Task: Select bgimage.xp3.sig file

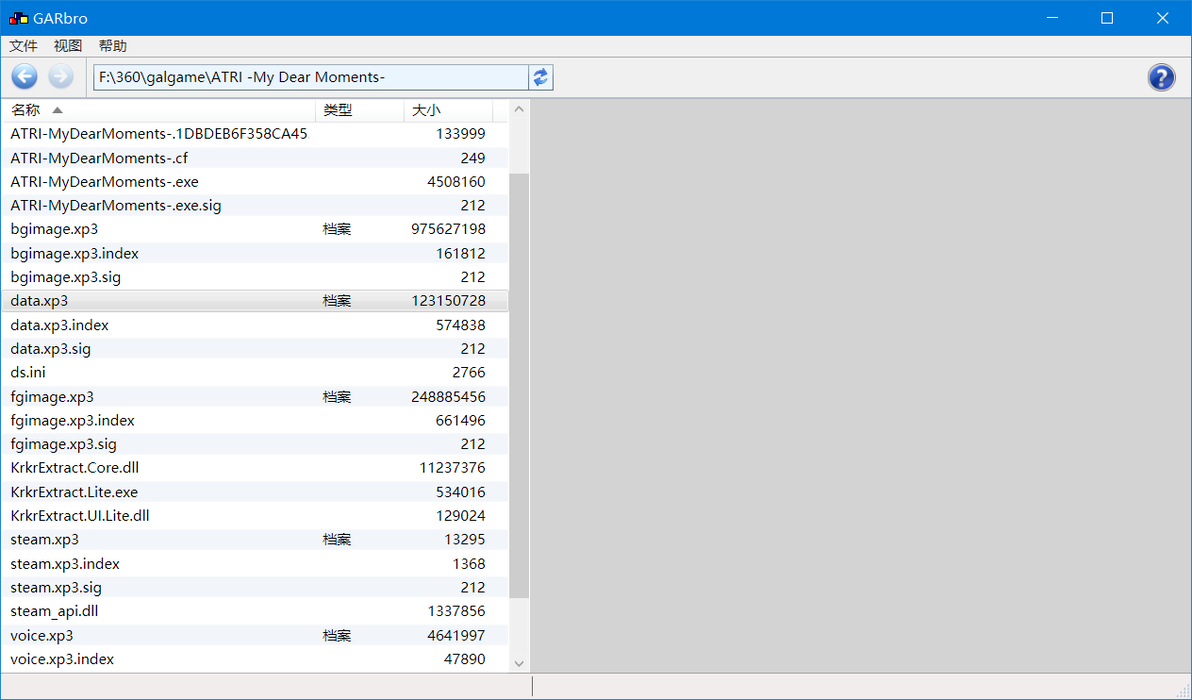Action: tap(255, 277)
